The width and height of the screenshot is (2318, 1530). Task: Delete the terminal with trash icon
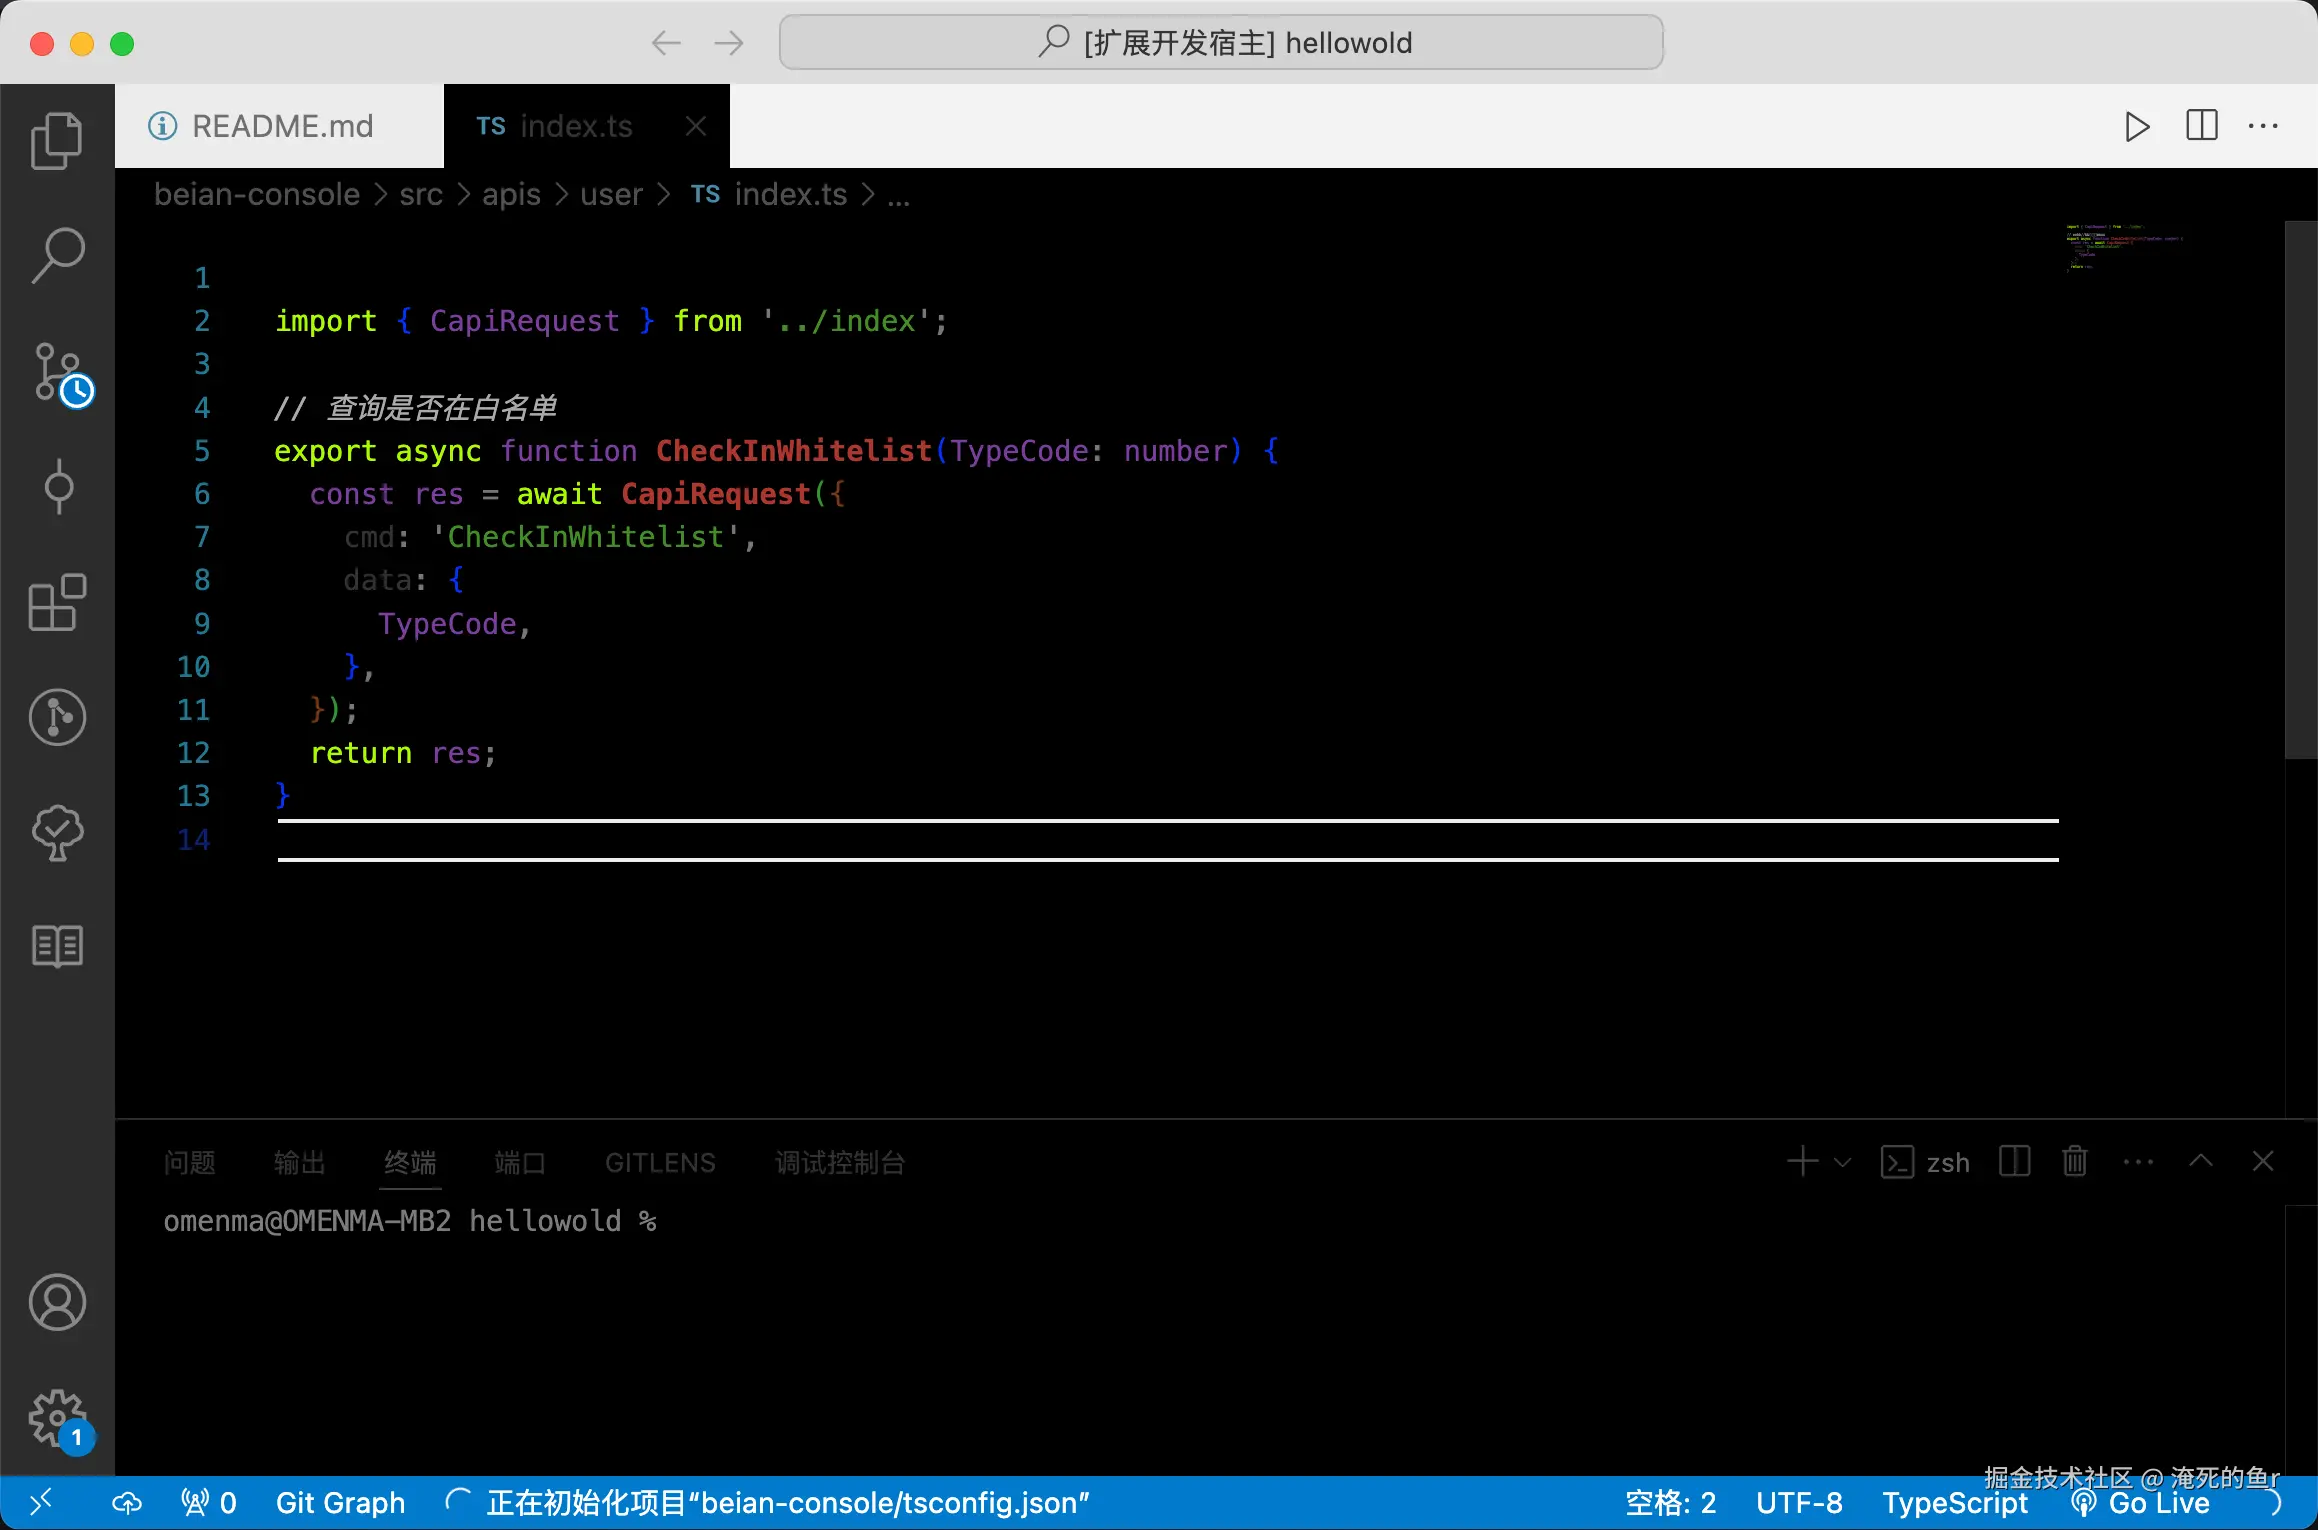(x=2075, y=1162)
